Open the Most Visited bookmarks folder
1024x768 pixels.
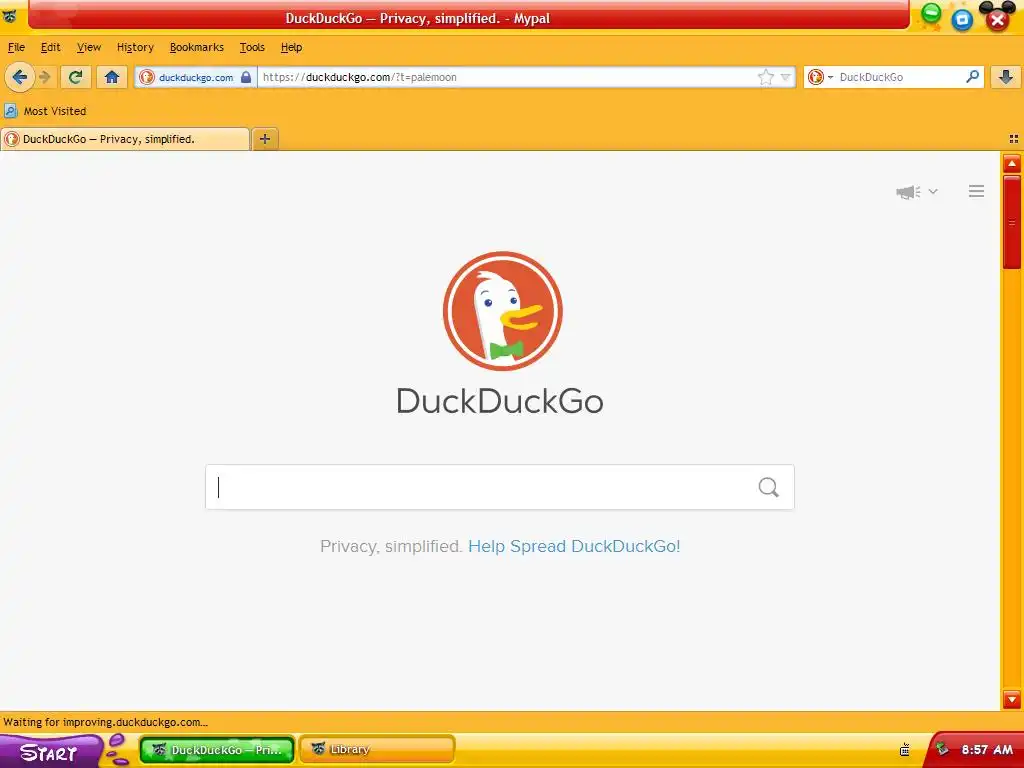[45, 111]
